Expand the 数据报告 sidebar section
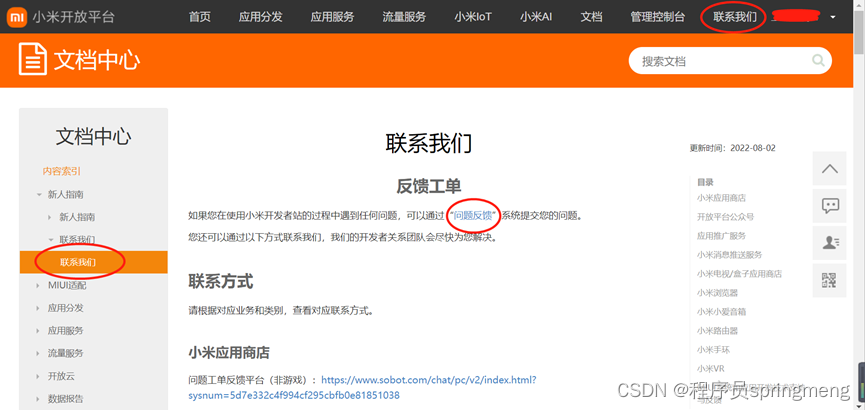865x410 pixels. pyautogui.click(x=38, y=399)
